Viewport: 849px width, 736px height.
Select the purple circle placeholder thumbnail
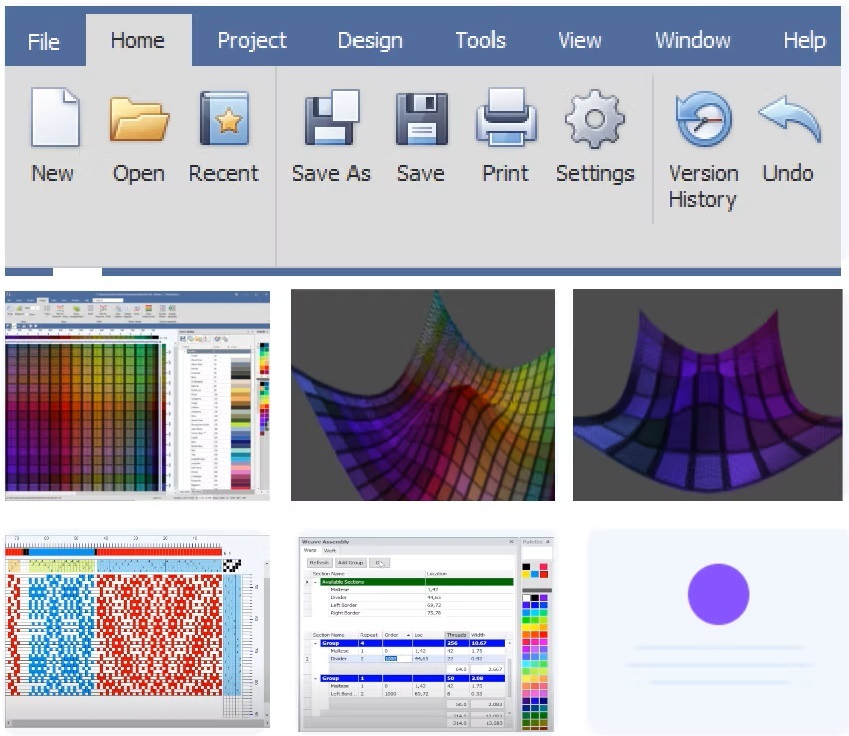tap(717, 632)
